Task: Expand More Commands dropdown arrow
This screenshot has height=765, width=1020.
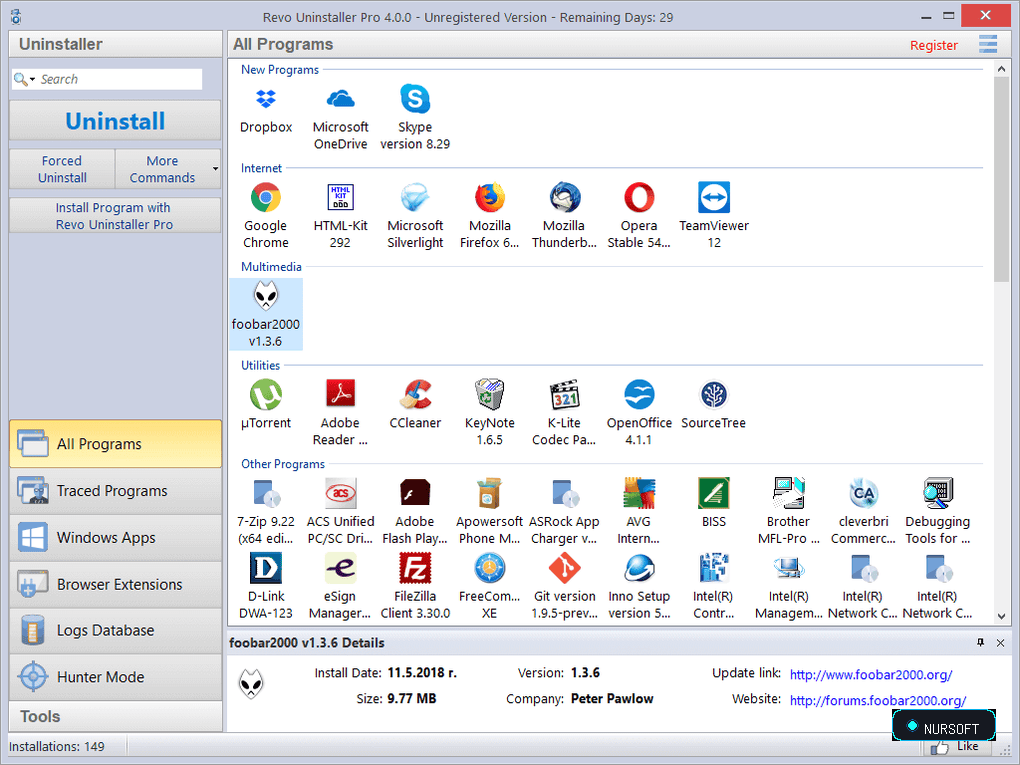Action: tap(215, 169)
